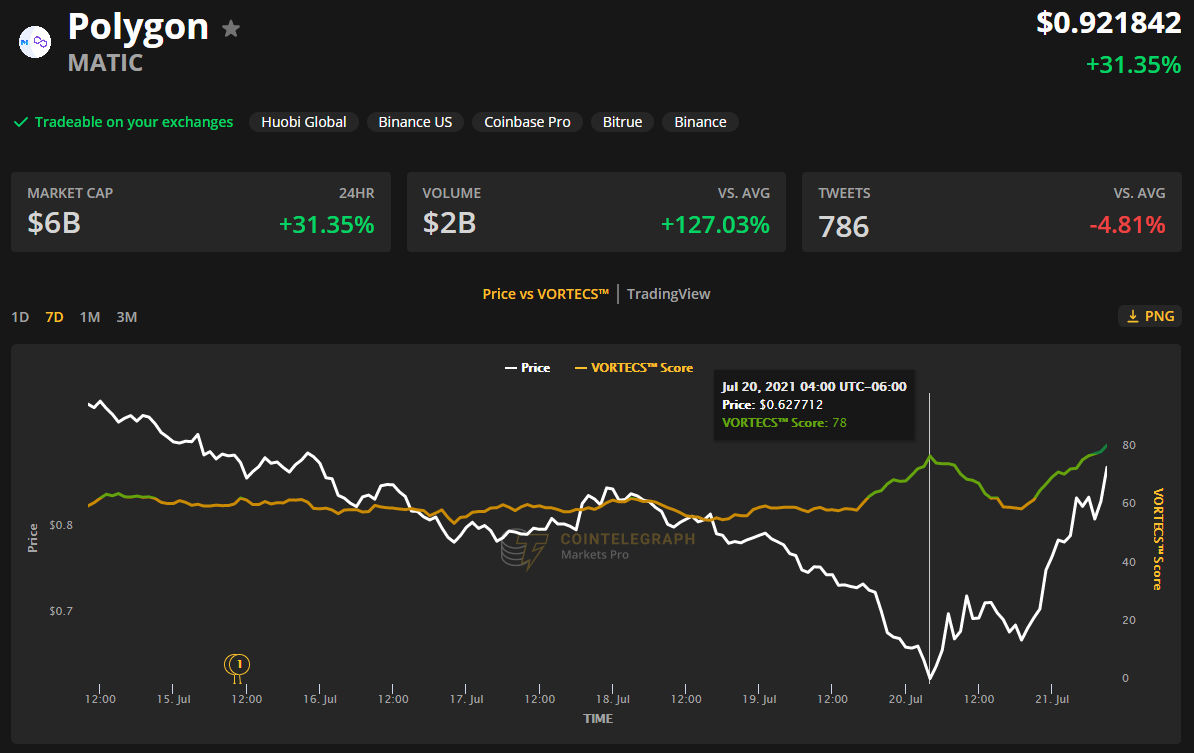Toggle the Price series in legend
The image size is (1194, 753).
[527, 368]
